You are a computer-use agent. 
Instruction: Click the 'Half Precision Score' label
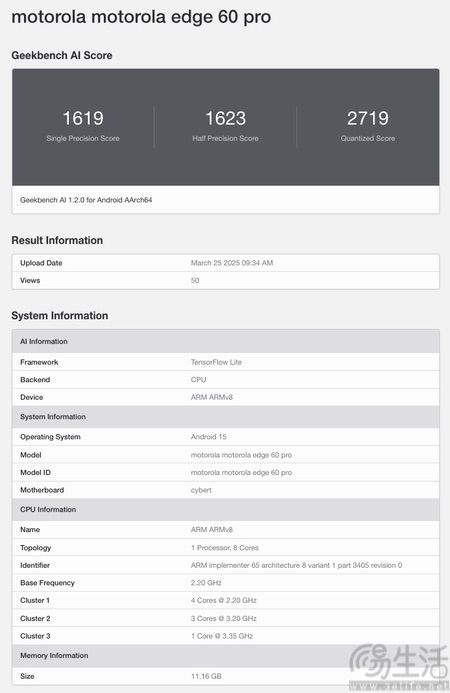point(225,138)
